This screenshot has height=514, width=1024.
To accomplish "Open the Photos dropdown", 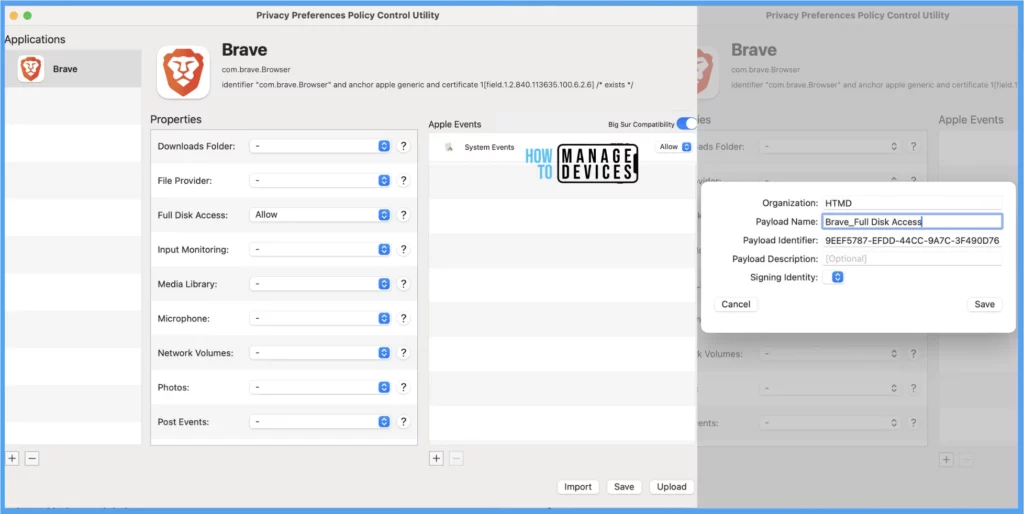I will click(320, 387).
